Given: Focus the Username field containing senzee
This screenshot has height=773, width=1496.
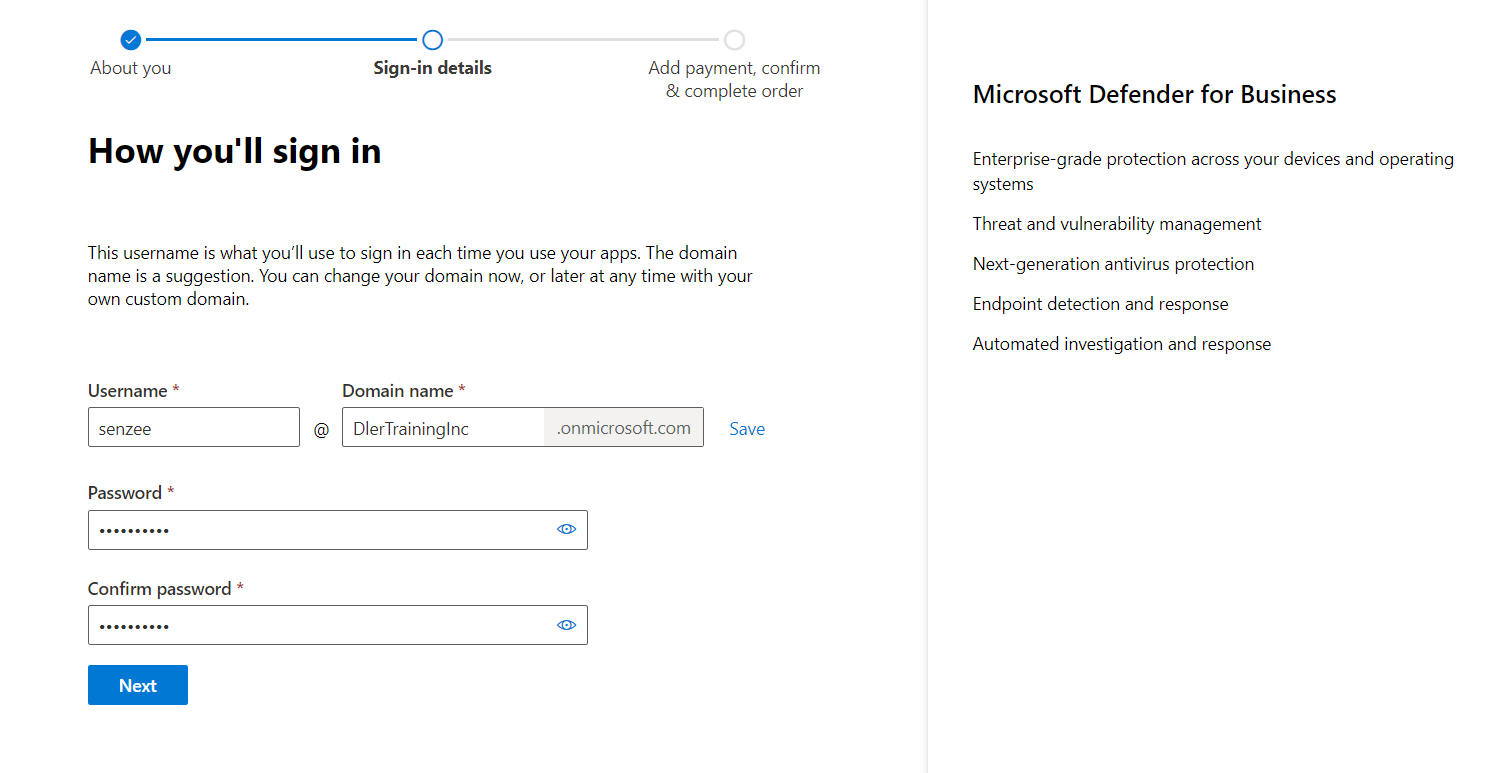Looking at the screenshot, I should [x=193, y=428].
